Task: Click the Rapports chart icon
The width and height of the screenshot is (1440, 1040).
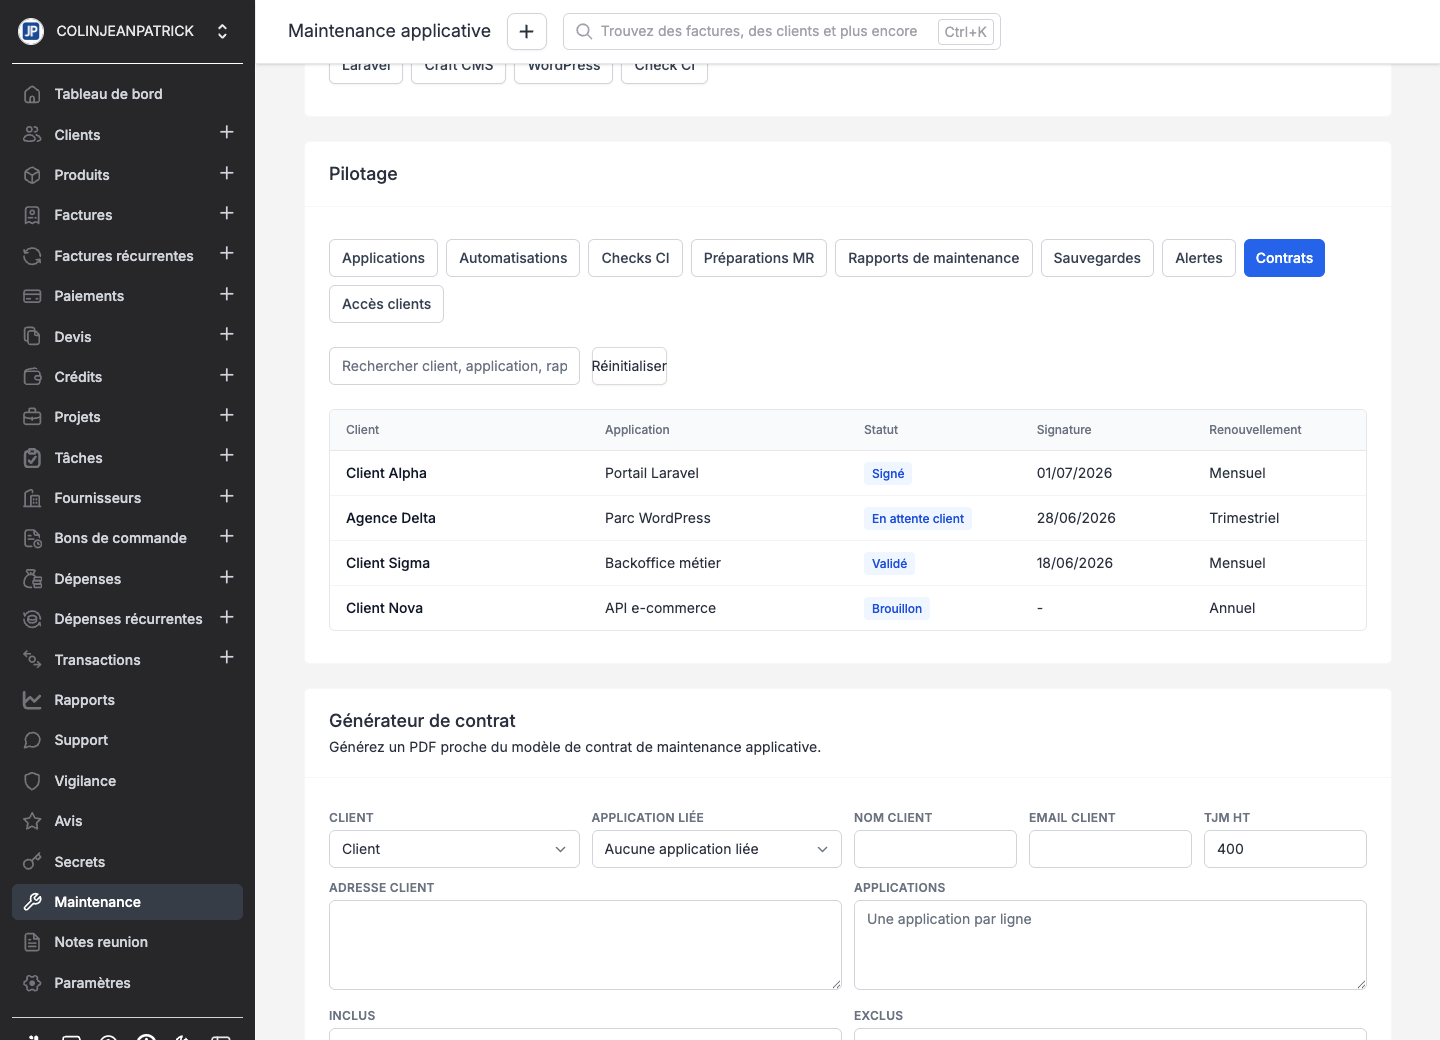Action: click(32, 700)
